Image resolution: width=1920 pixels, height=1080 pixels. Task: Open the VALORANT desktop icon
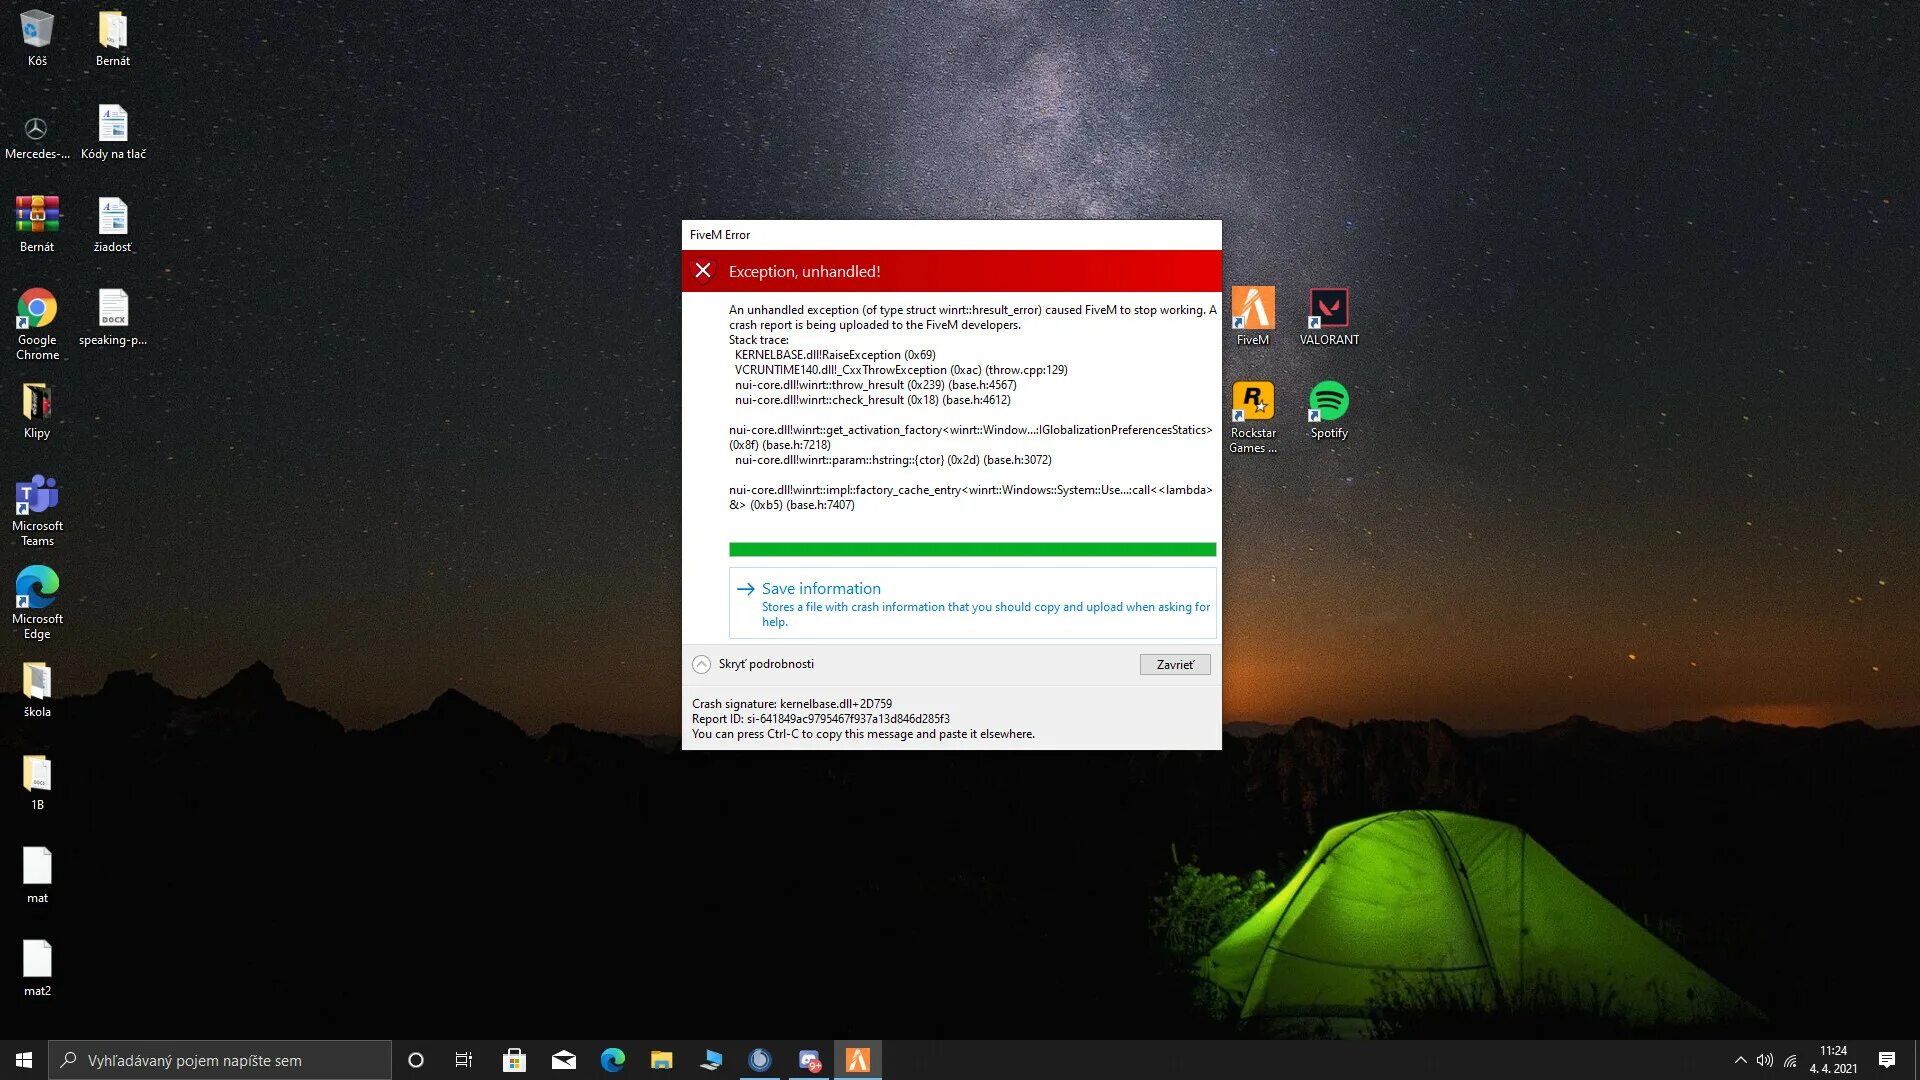coord(1329,309)
